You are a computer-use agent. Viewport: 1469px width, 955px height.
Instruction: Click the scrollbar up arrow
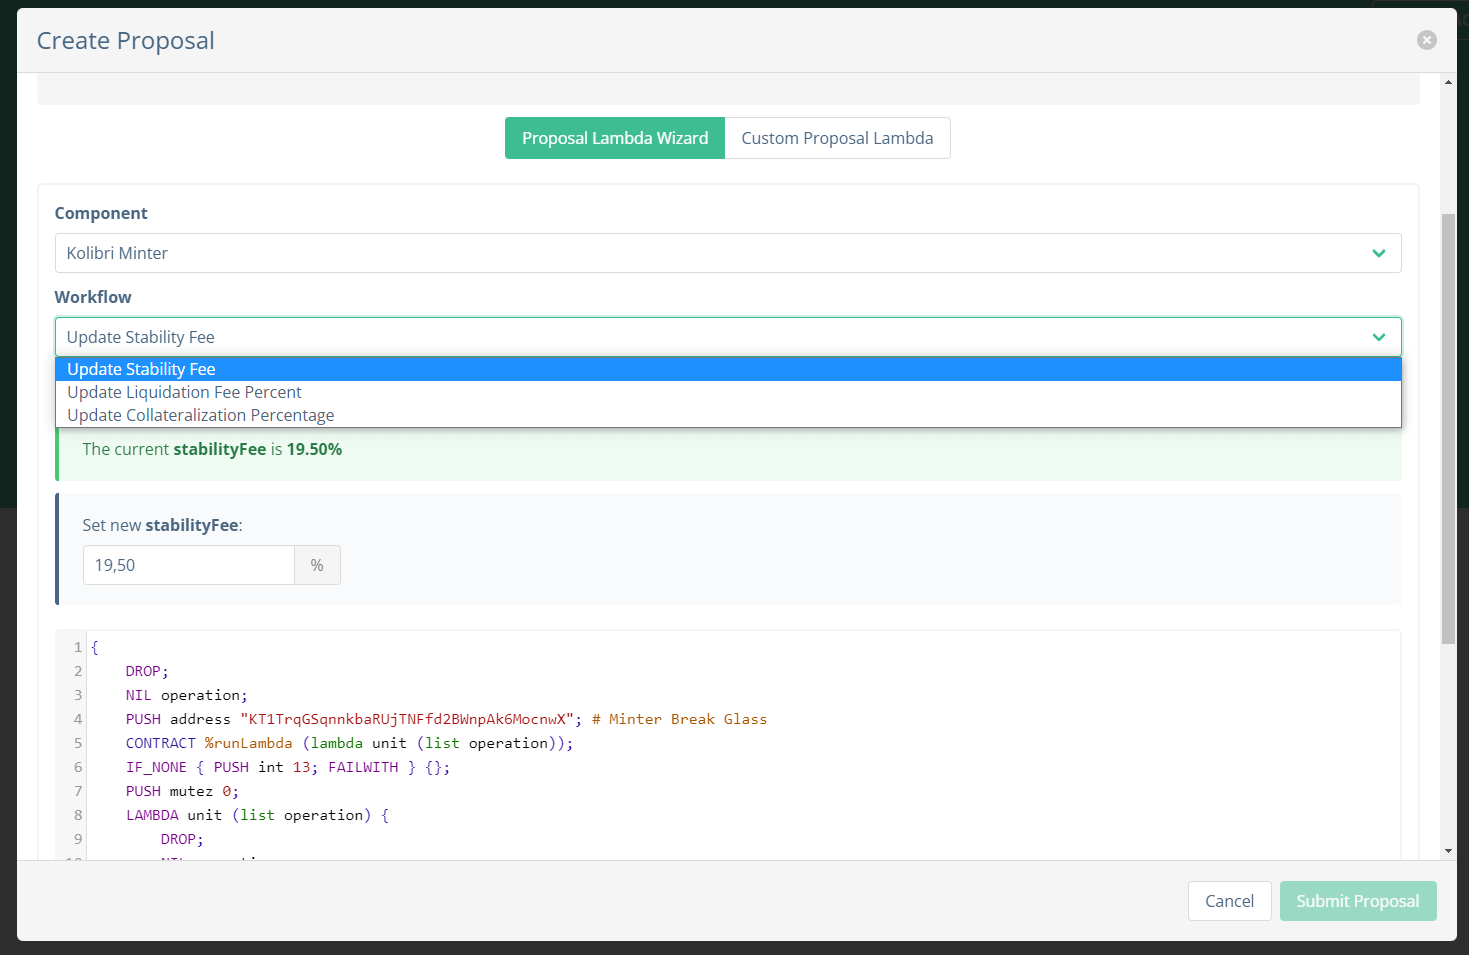point(1448,82)
